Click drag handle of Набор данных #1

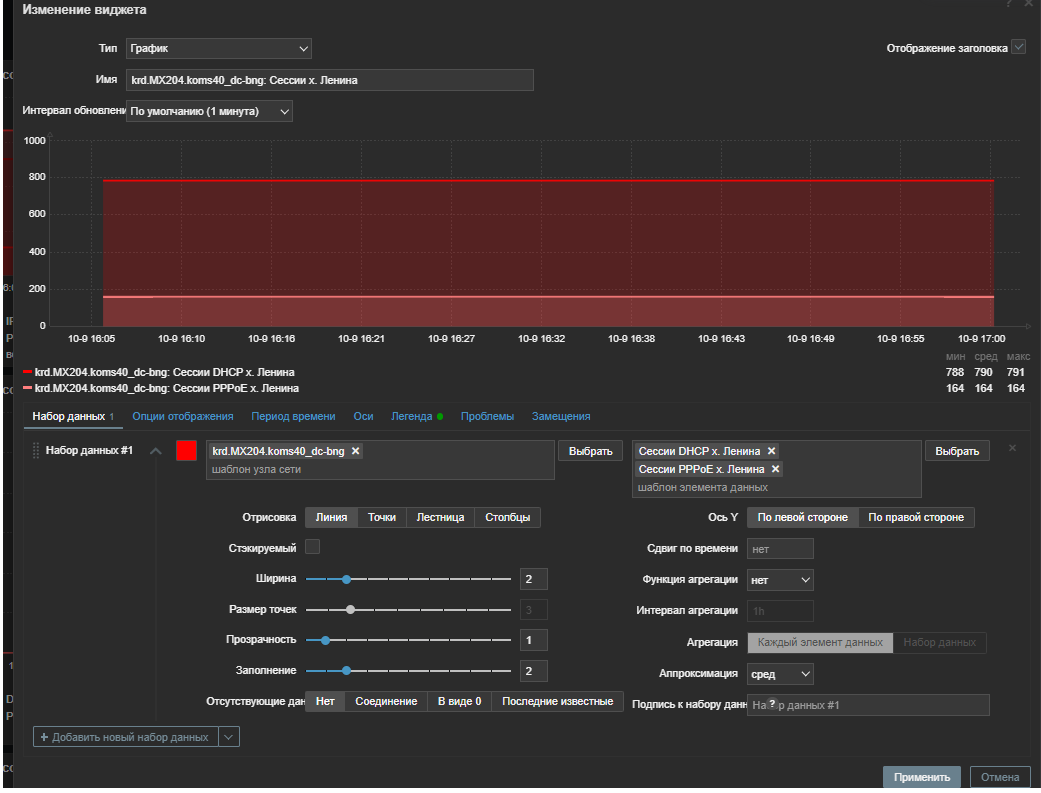36,451
